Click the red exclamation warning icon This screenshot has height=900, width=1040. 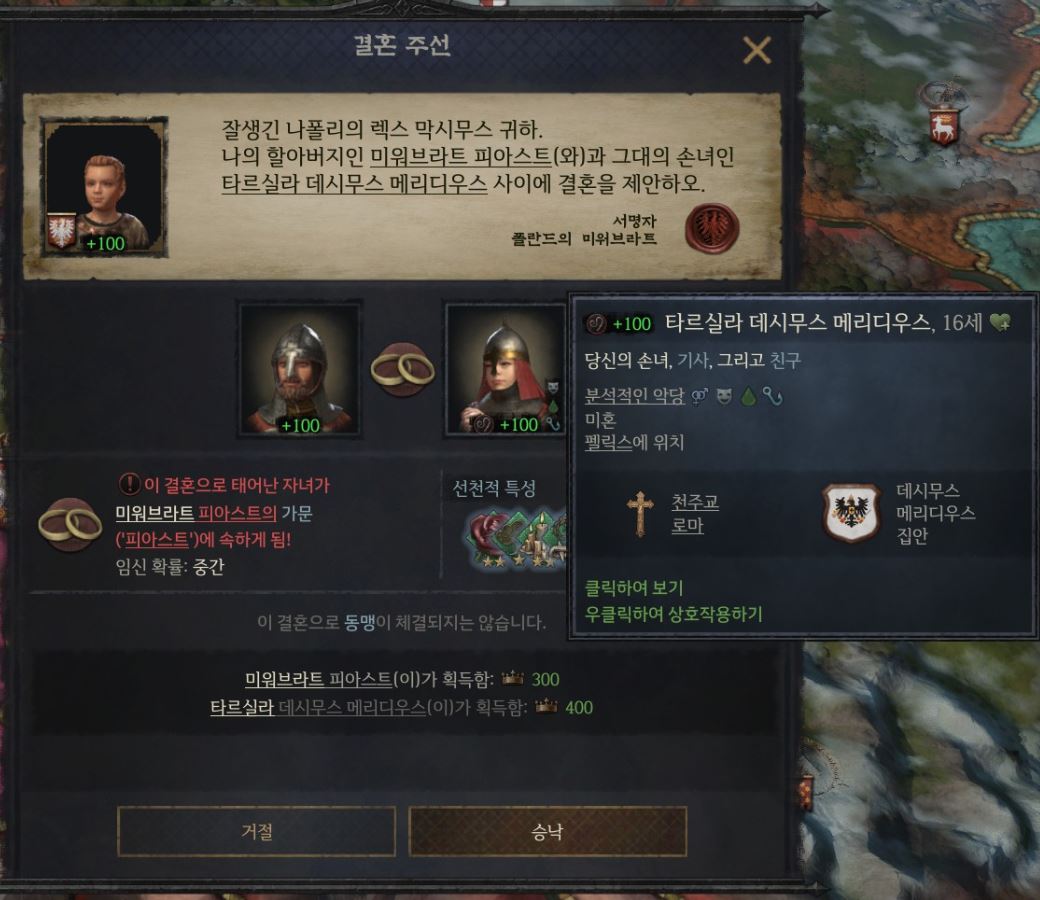[129, 484]
